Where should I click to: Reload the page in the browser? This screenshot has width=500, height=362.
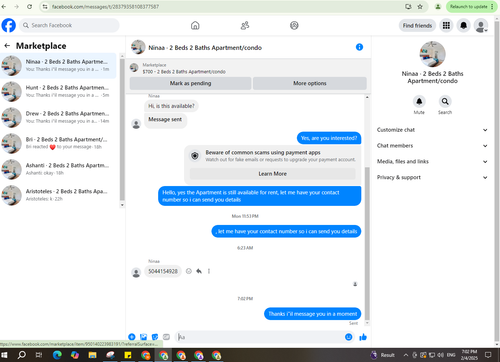(30, 6)
